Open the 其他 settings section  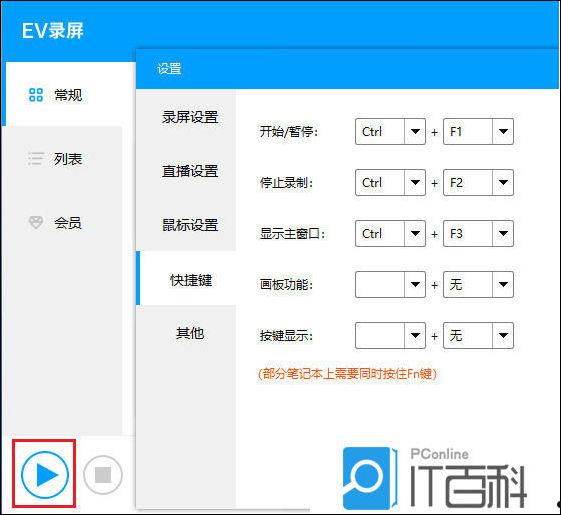(186, 333)
